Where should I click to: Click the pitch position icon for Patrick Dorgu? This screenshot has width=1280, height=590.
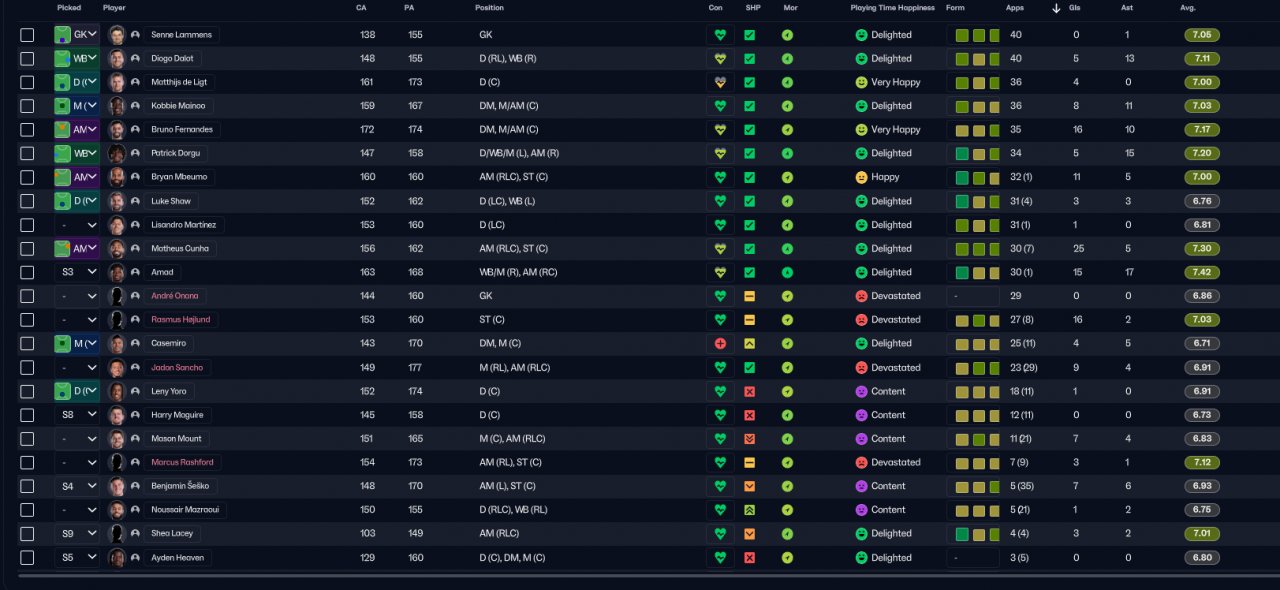click(63, 153)
